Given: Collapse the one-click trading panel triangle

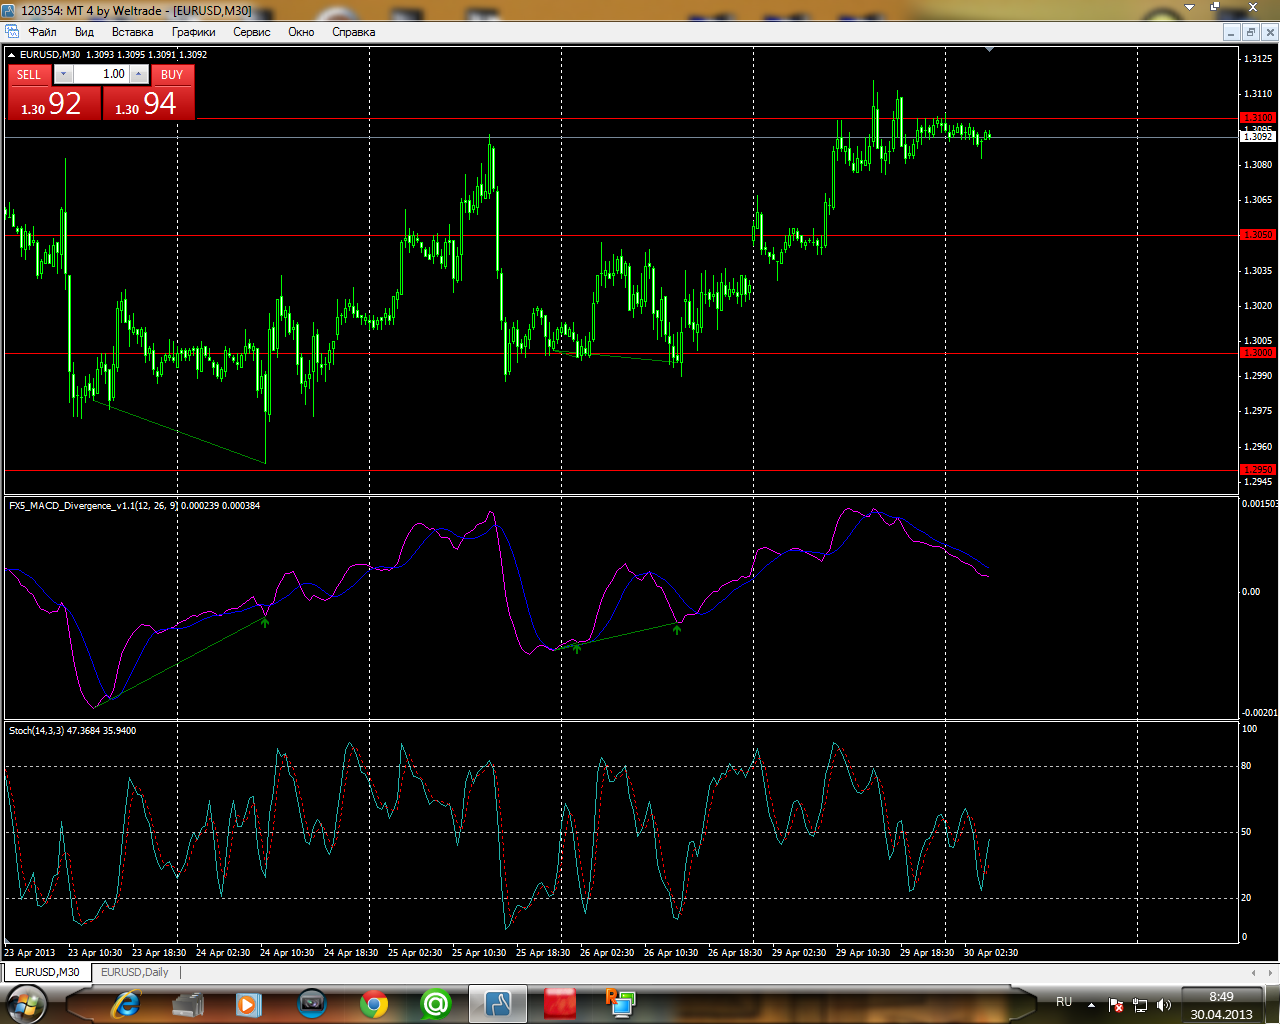Looking at the screenshot, I should (12, 54).
